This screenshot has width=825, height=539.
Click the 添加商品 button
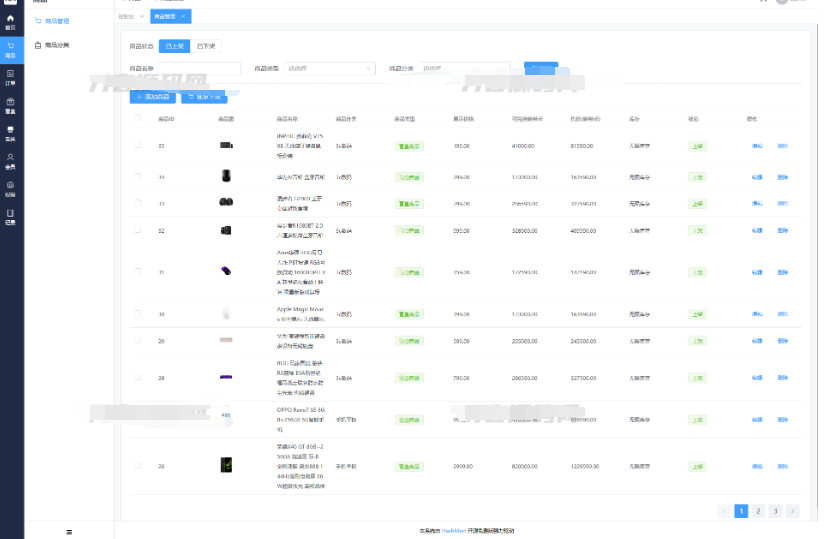153,97
